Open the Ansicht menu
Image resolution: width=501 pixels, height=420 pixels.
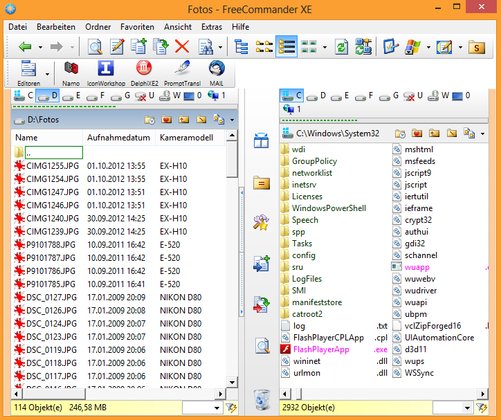click(178, 27)
